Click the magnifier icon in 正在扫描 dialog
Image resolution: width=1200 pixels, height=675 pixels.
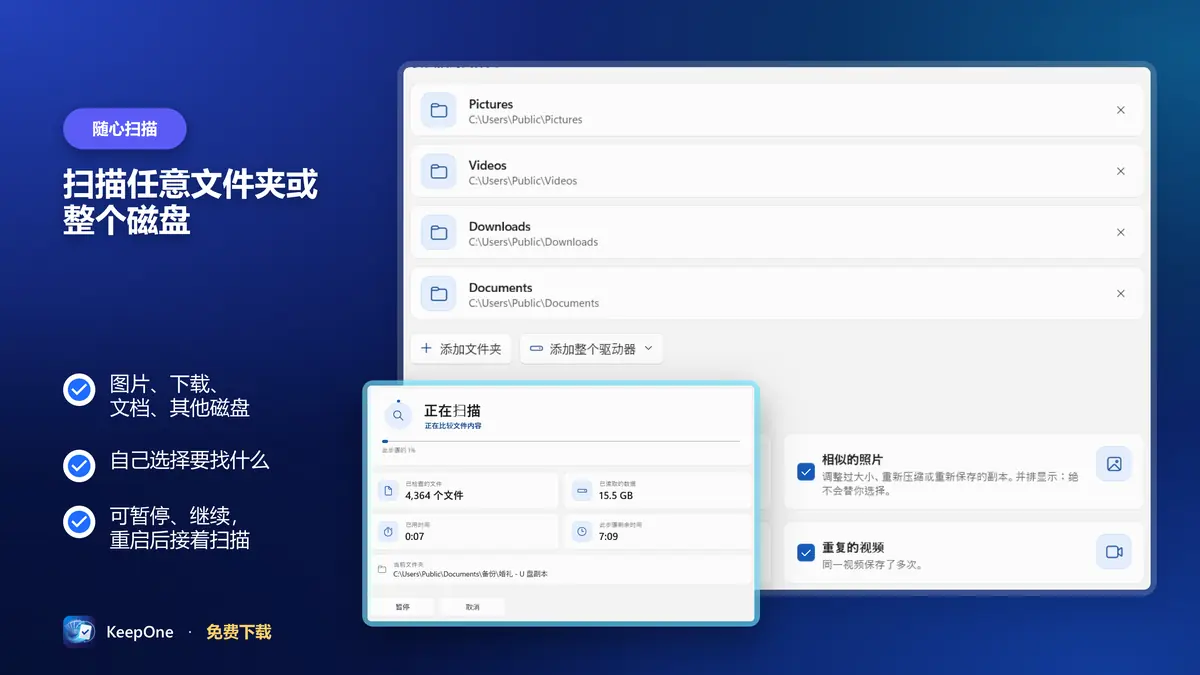tap(398, 415)
